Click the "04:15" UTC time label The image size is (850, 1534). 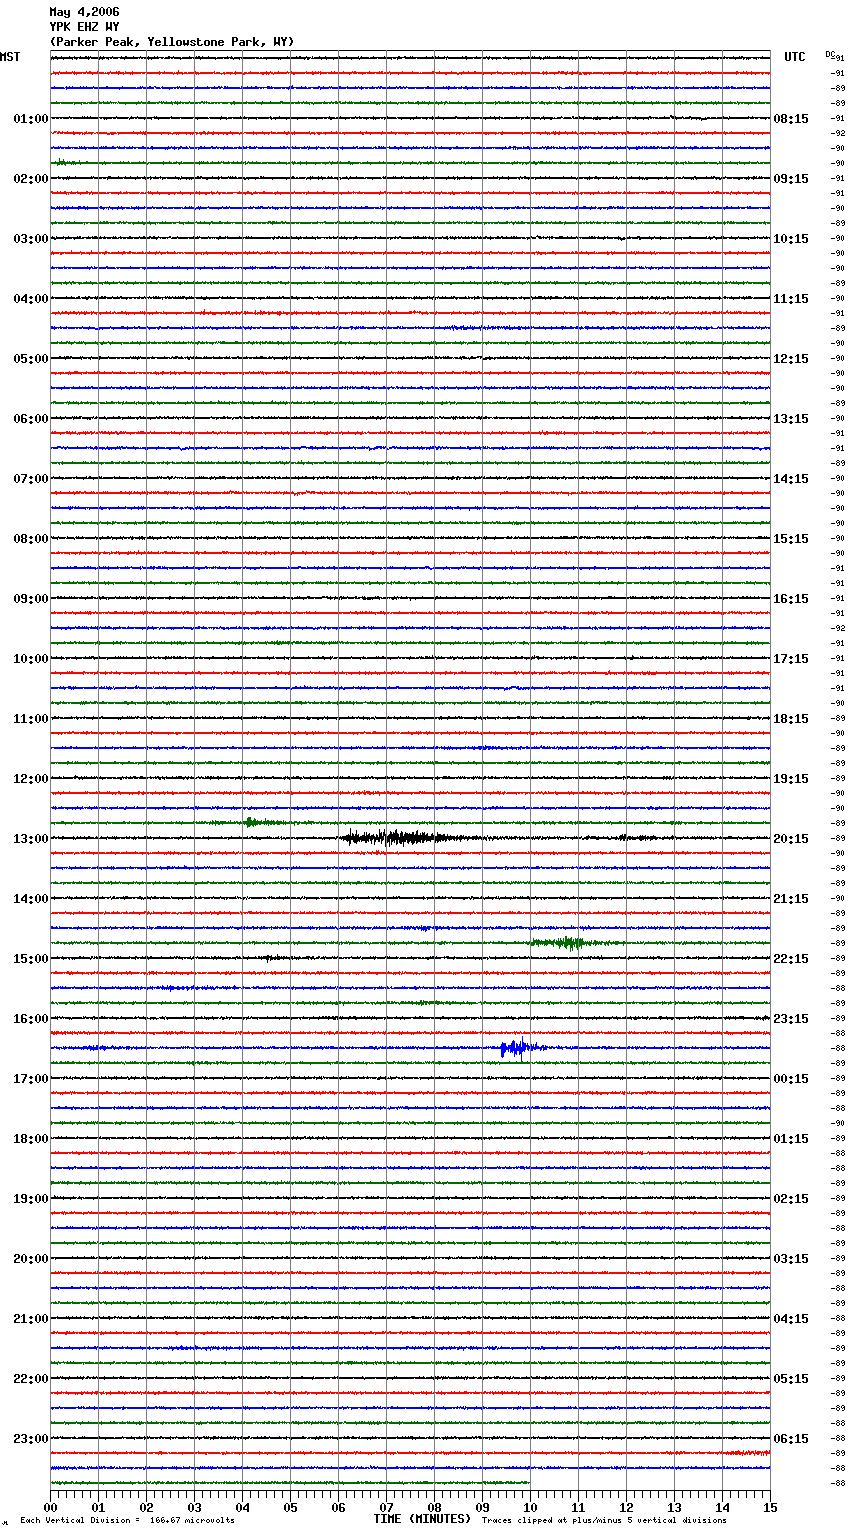pyautogui.click(x=791, y=1319)
